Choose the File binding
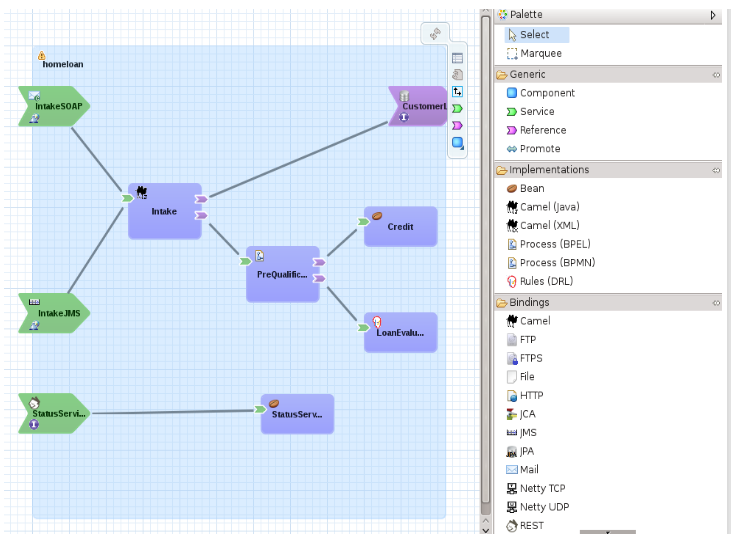Screen dimensions: 740x547 [x=520, y=377]
